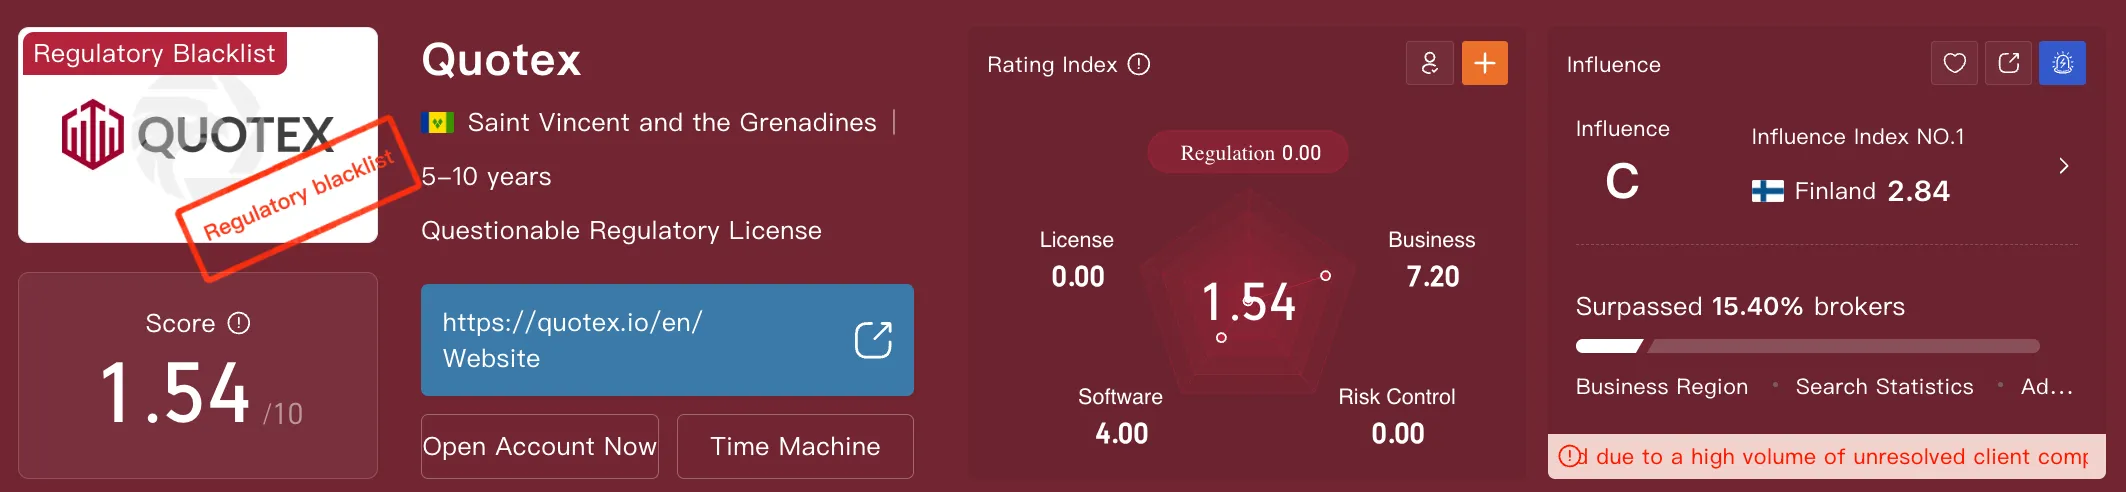
Task: Click the 5-10 years text
Action: [486, 177]
